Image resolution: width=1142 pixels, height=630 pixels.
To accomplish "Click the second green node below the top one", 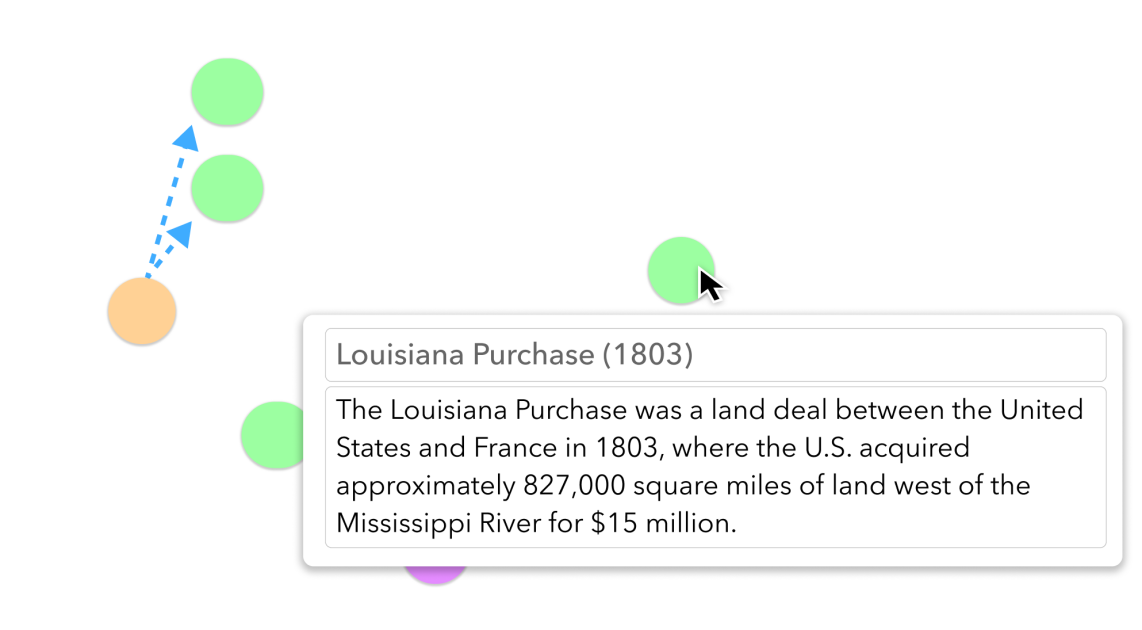I will 227,188.
